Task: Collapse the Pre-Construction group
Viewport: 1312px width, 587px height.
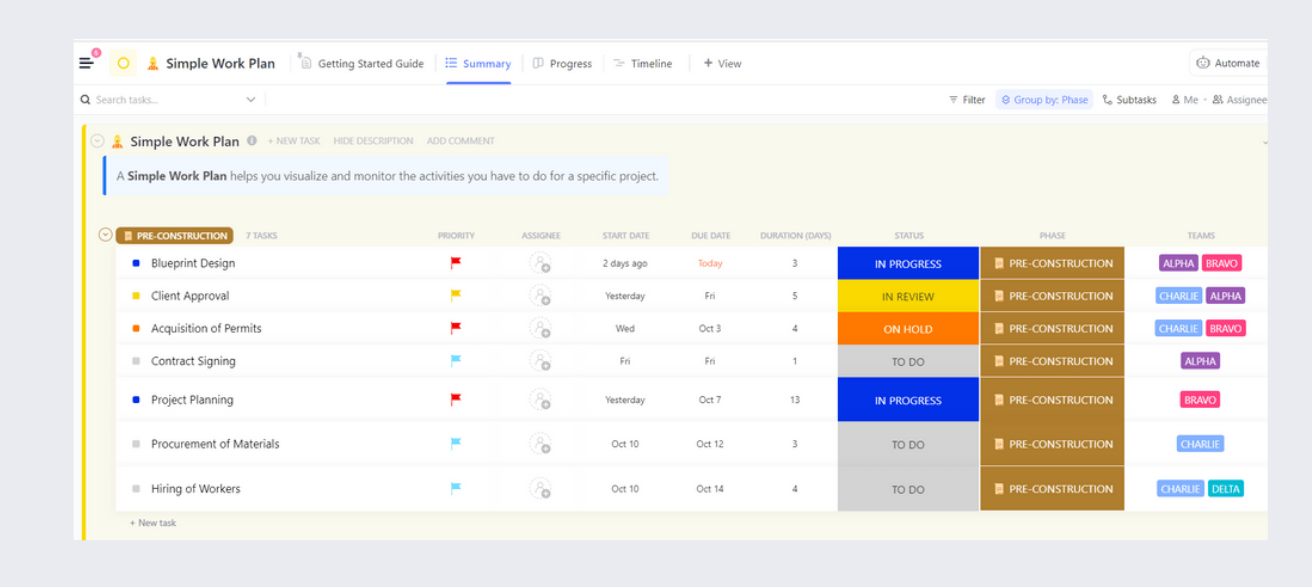Action: click(x=105, y=236)
